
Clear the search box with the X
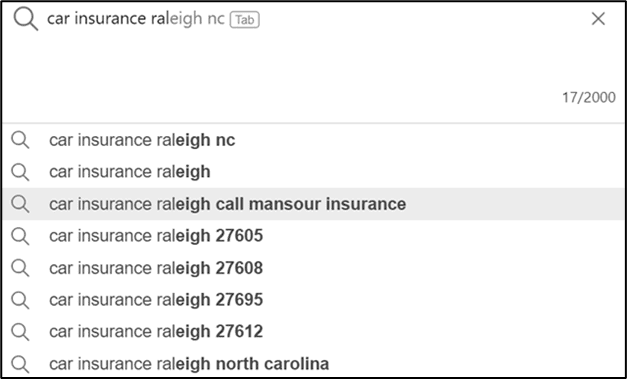598,19
